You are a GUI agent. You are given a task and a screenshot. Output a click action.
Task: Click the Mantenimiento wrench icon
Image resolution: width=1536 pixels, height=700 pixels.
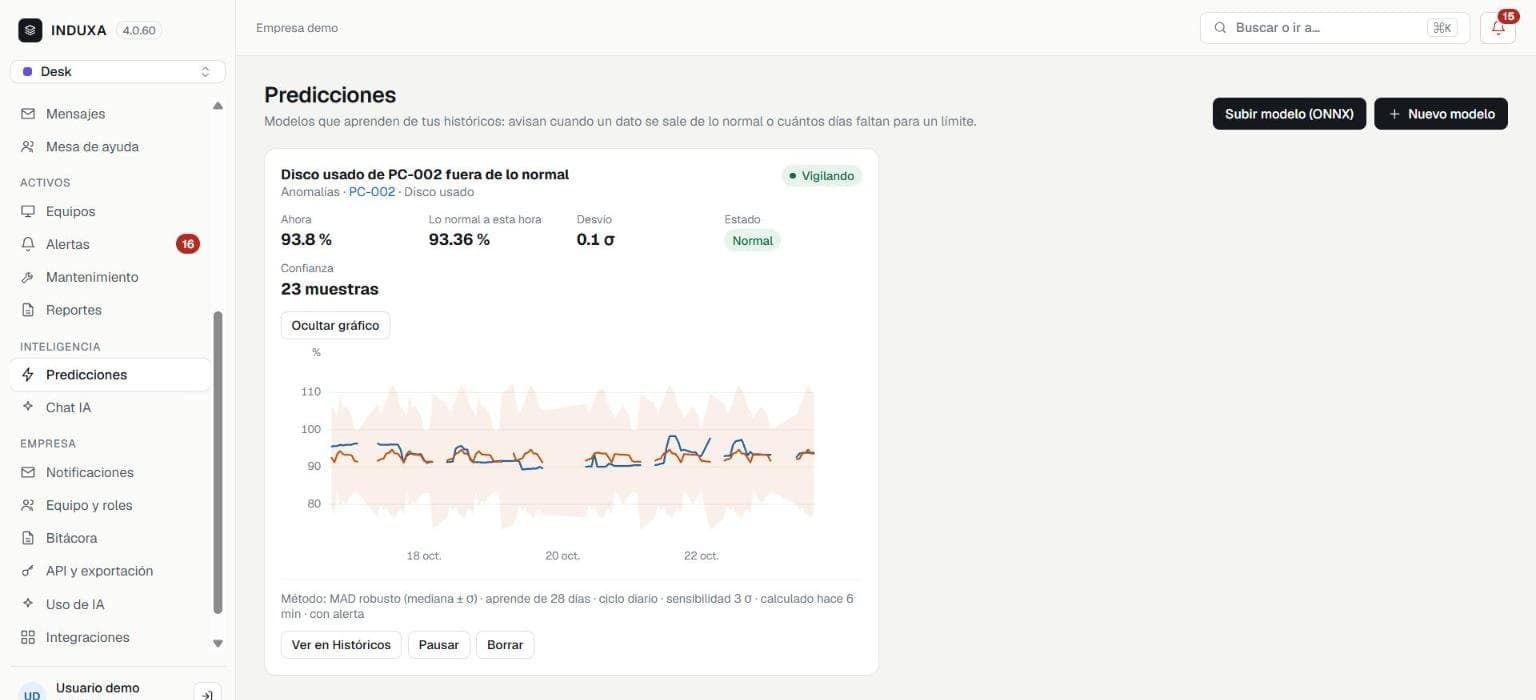coord(28,277)
